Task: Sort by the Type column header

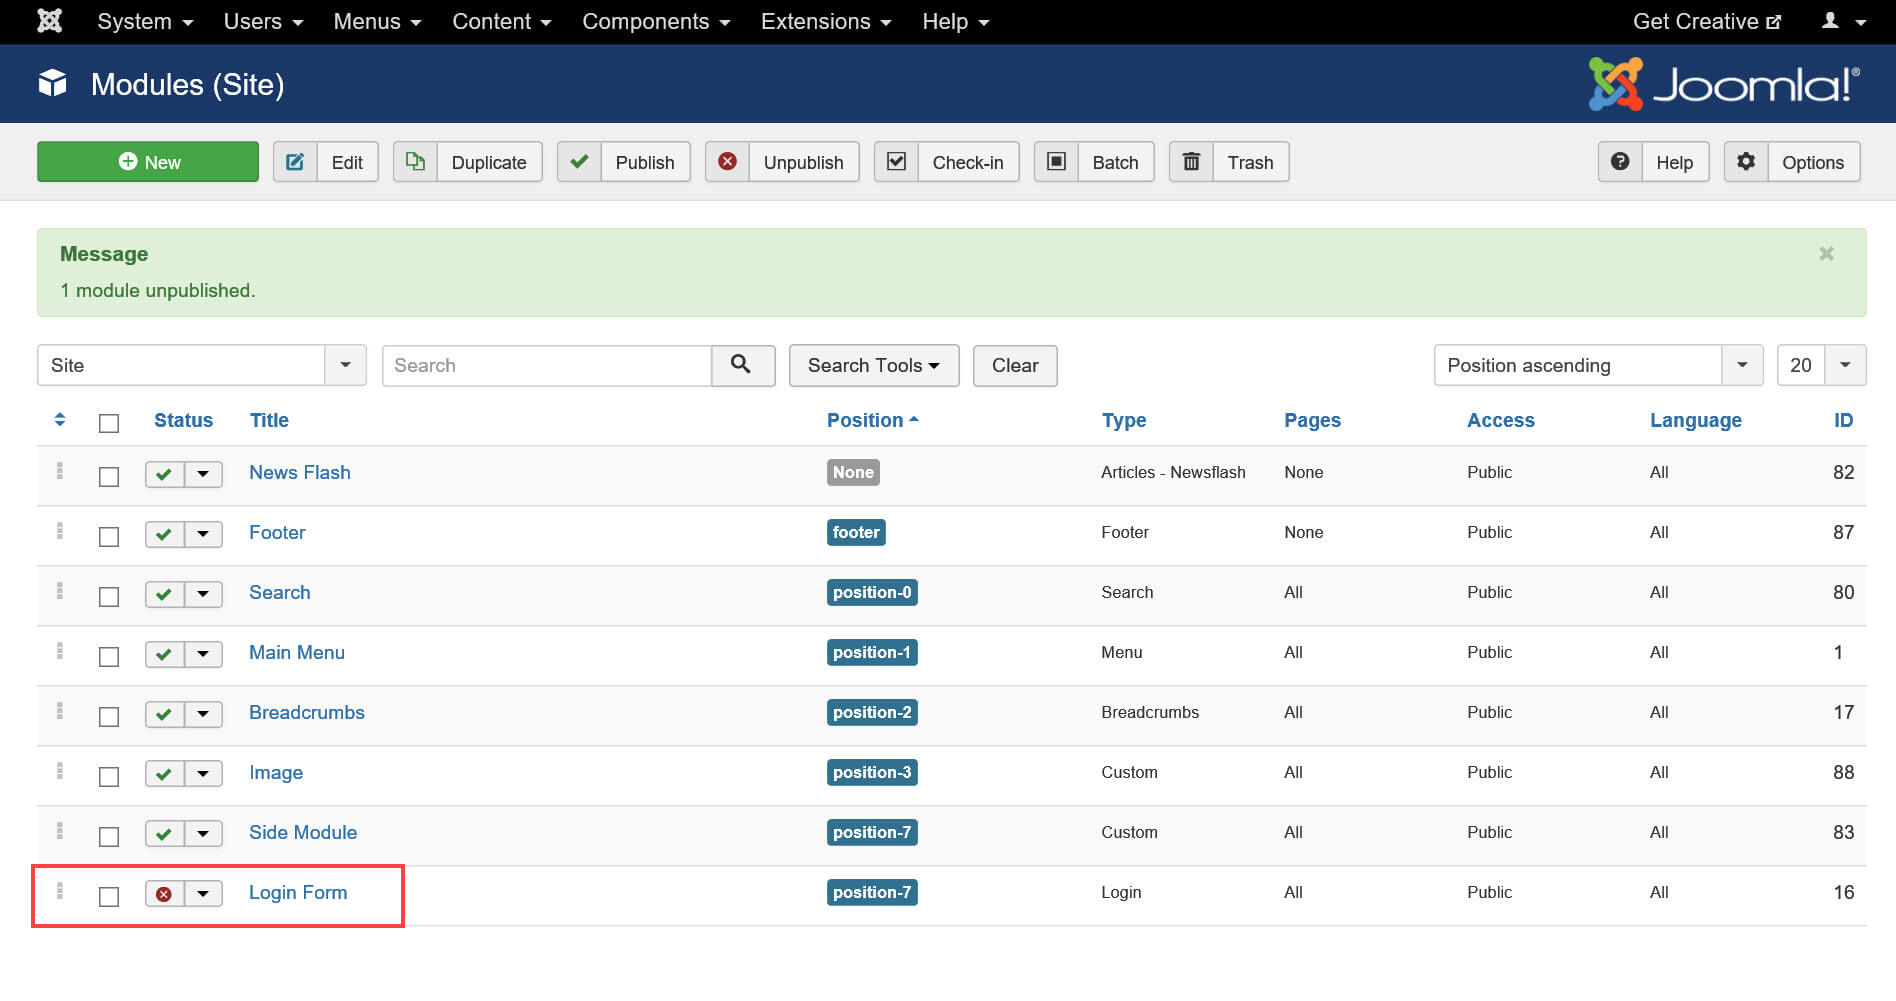Action: (1124, 420)
